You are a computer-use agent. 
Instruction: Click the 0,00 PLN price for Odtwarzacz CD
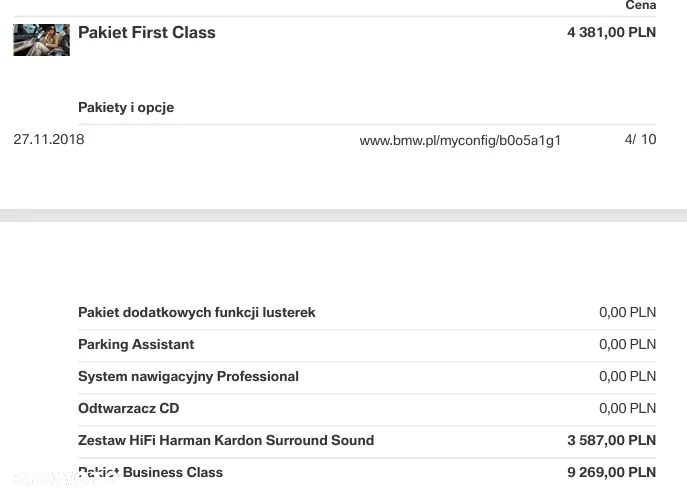[627, 408]
